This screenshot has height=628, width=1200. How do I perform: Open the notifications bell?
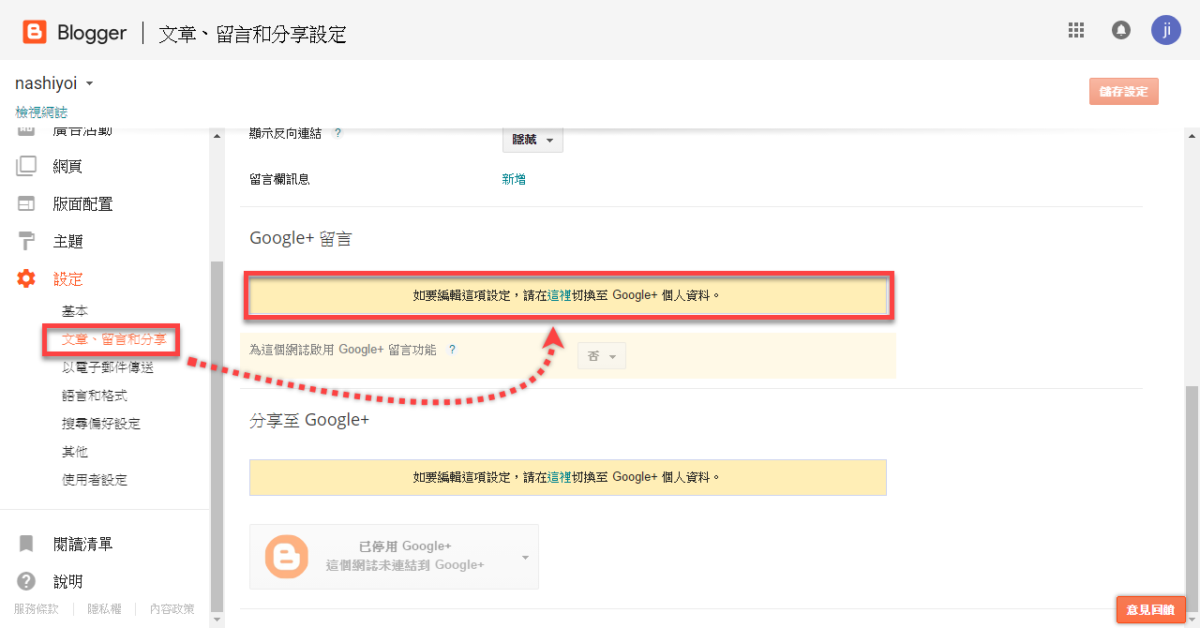[x=1121, y=30]
